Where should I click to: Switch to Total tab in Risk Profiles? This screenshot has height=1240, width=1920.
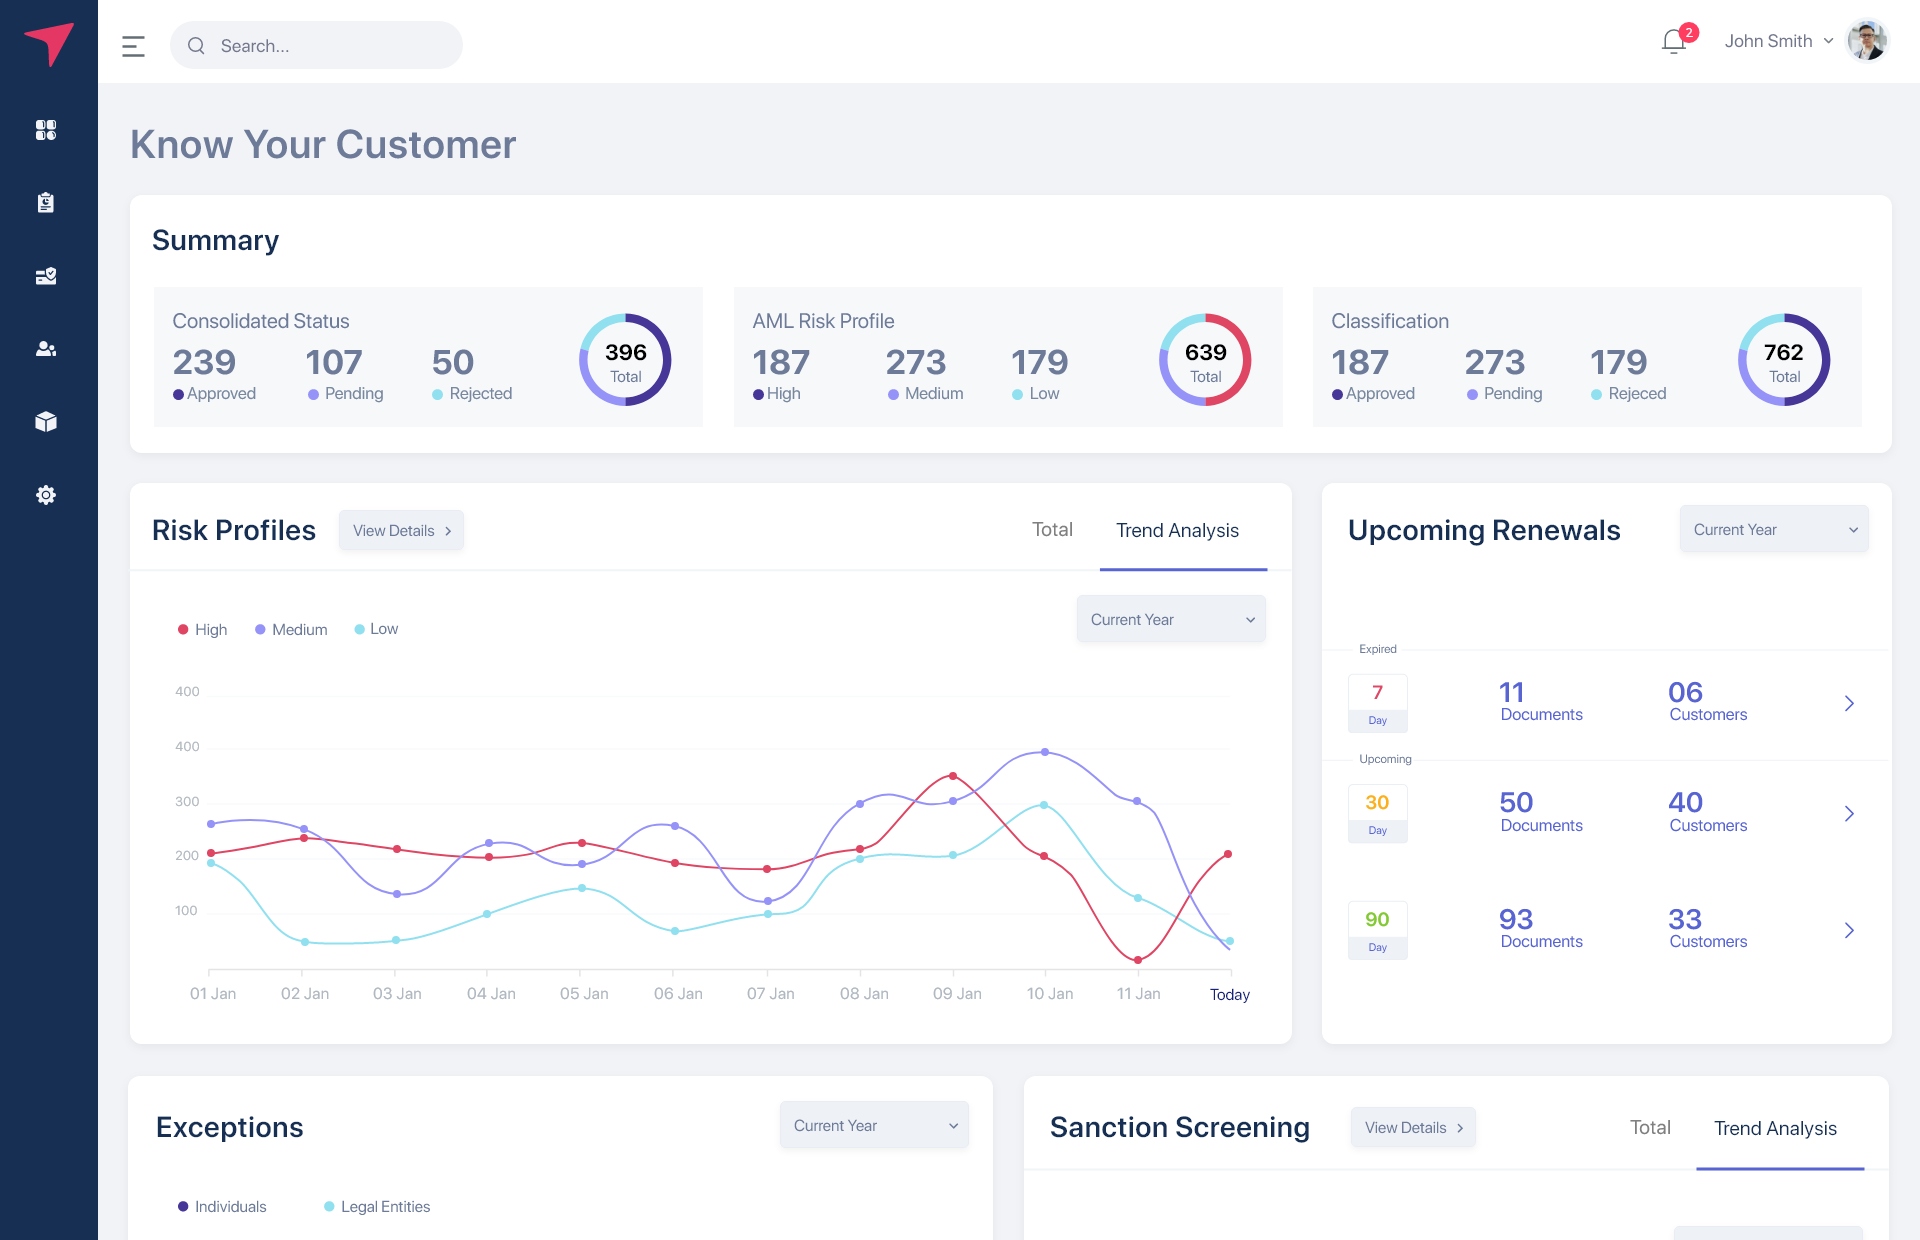pos(1052,530)
